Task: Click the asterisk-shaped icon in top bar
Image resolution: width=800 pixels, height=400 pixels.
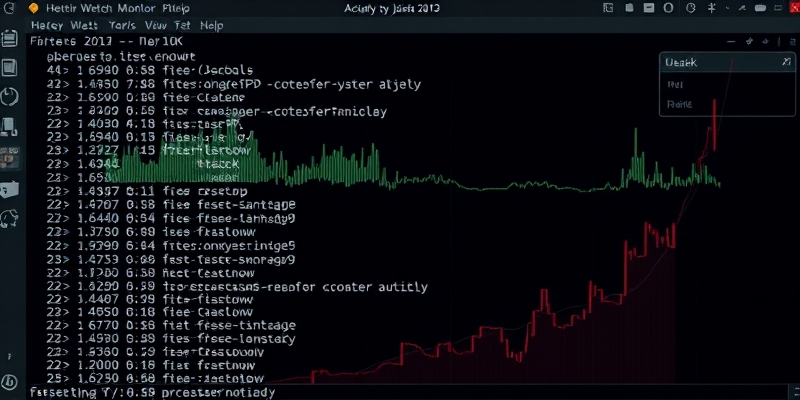Action: click(712, 8)
